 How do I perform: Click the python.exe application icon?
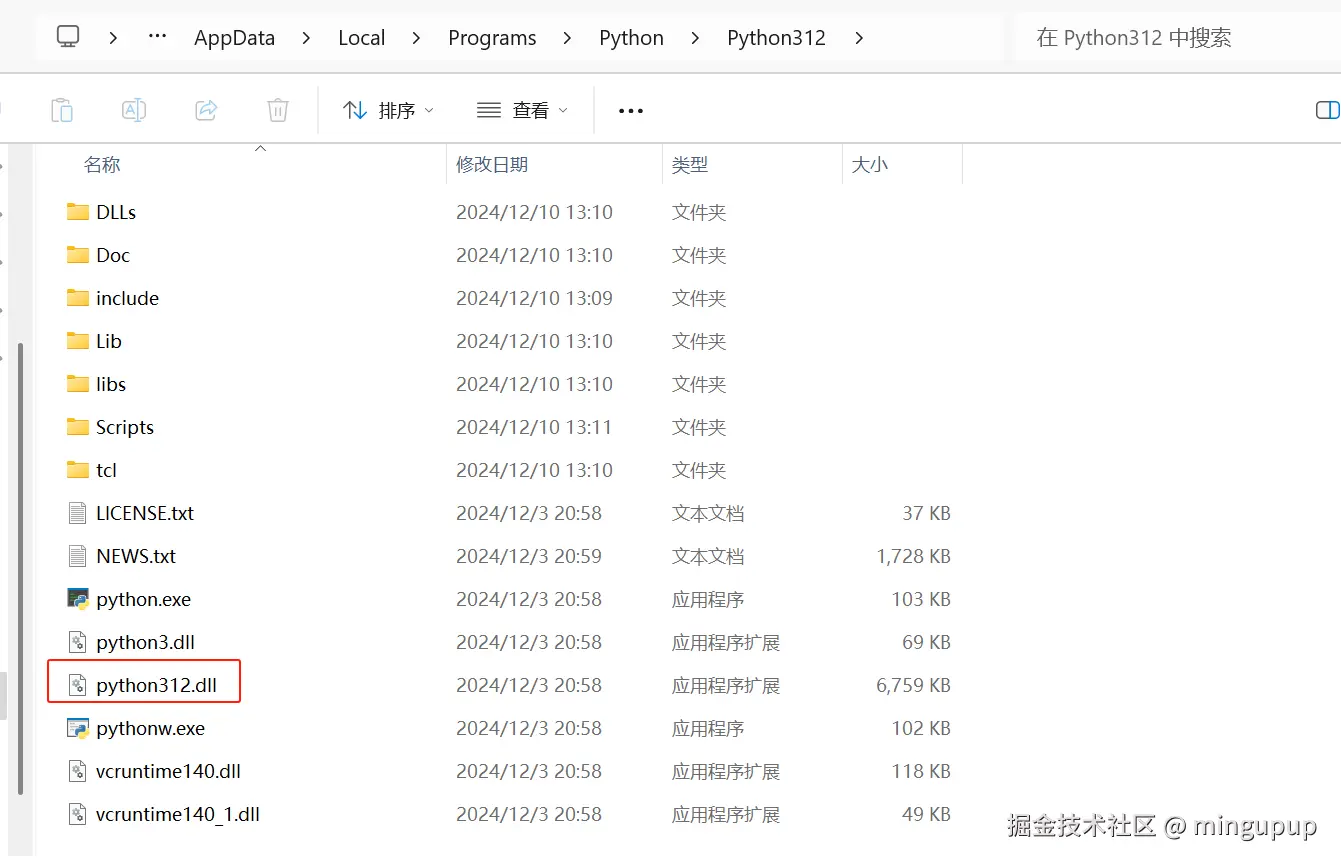click(x=78, y=599)
